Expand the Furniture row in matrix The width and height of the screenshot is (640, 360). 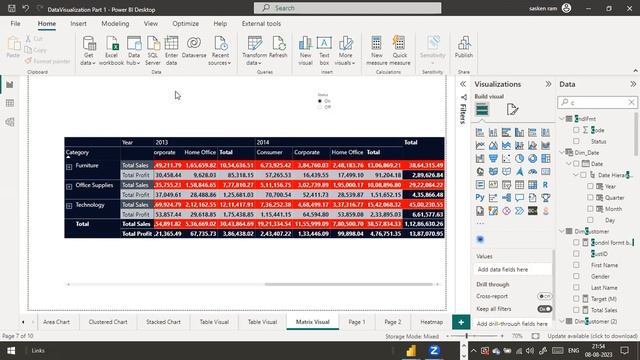point(69,167)
